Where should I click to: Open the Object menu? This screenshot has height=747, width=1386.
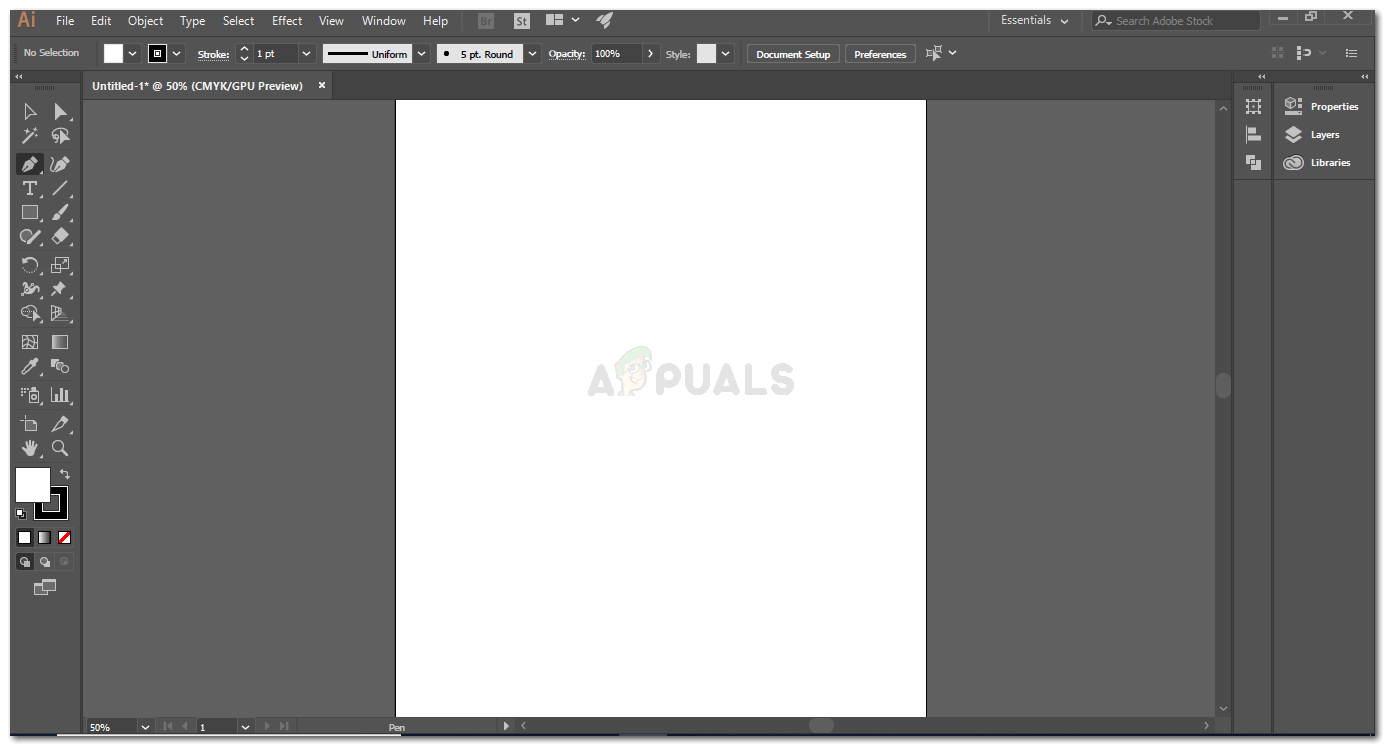tap(146, 21)
